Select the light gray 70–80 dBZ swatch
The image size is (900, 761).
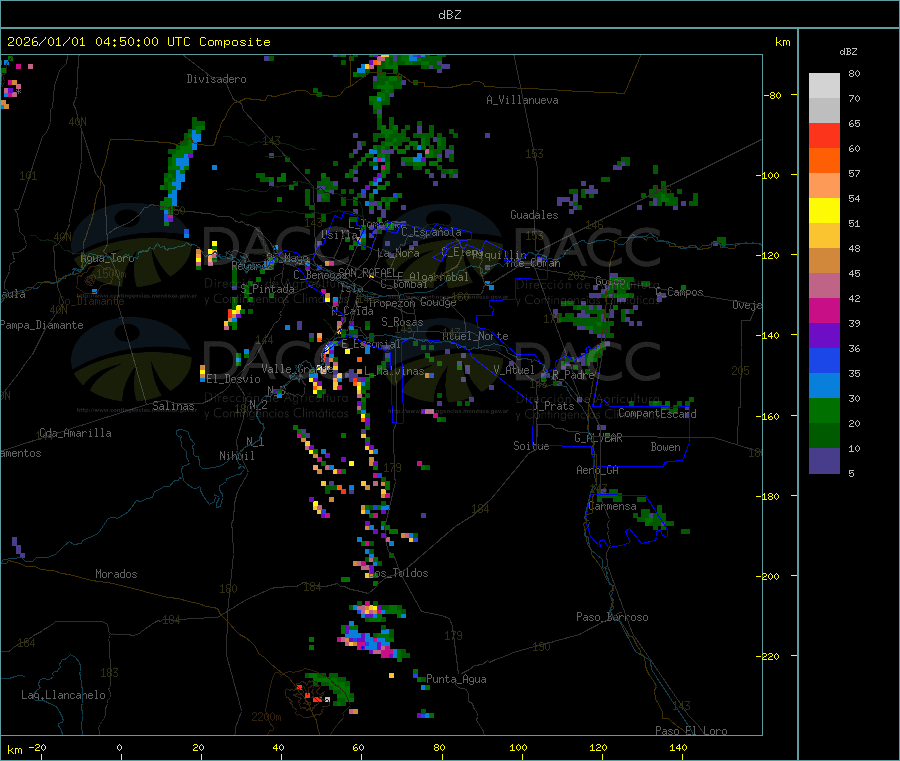coord(824,86)
